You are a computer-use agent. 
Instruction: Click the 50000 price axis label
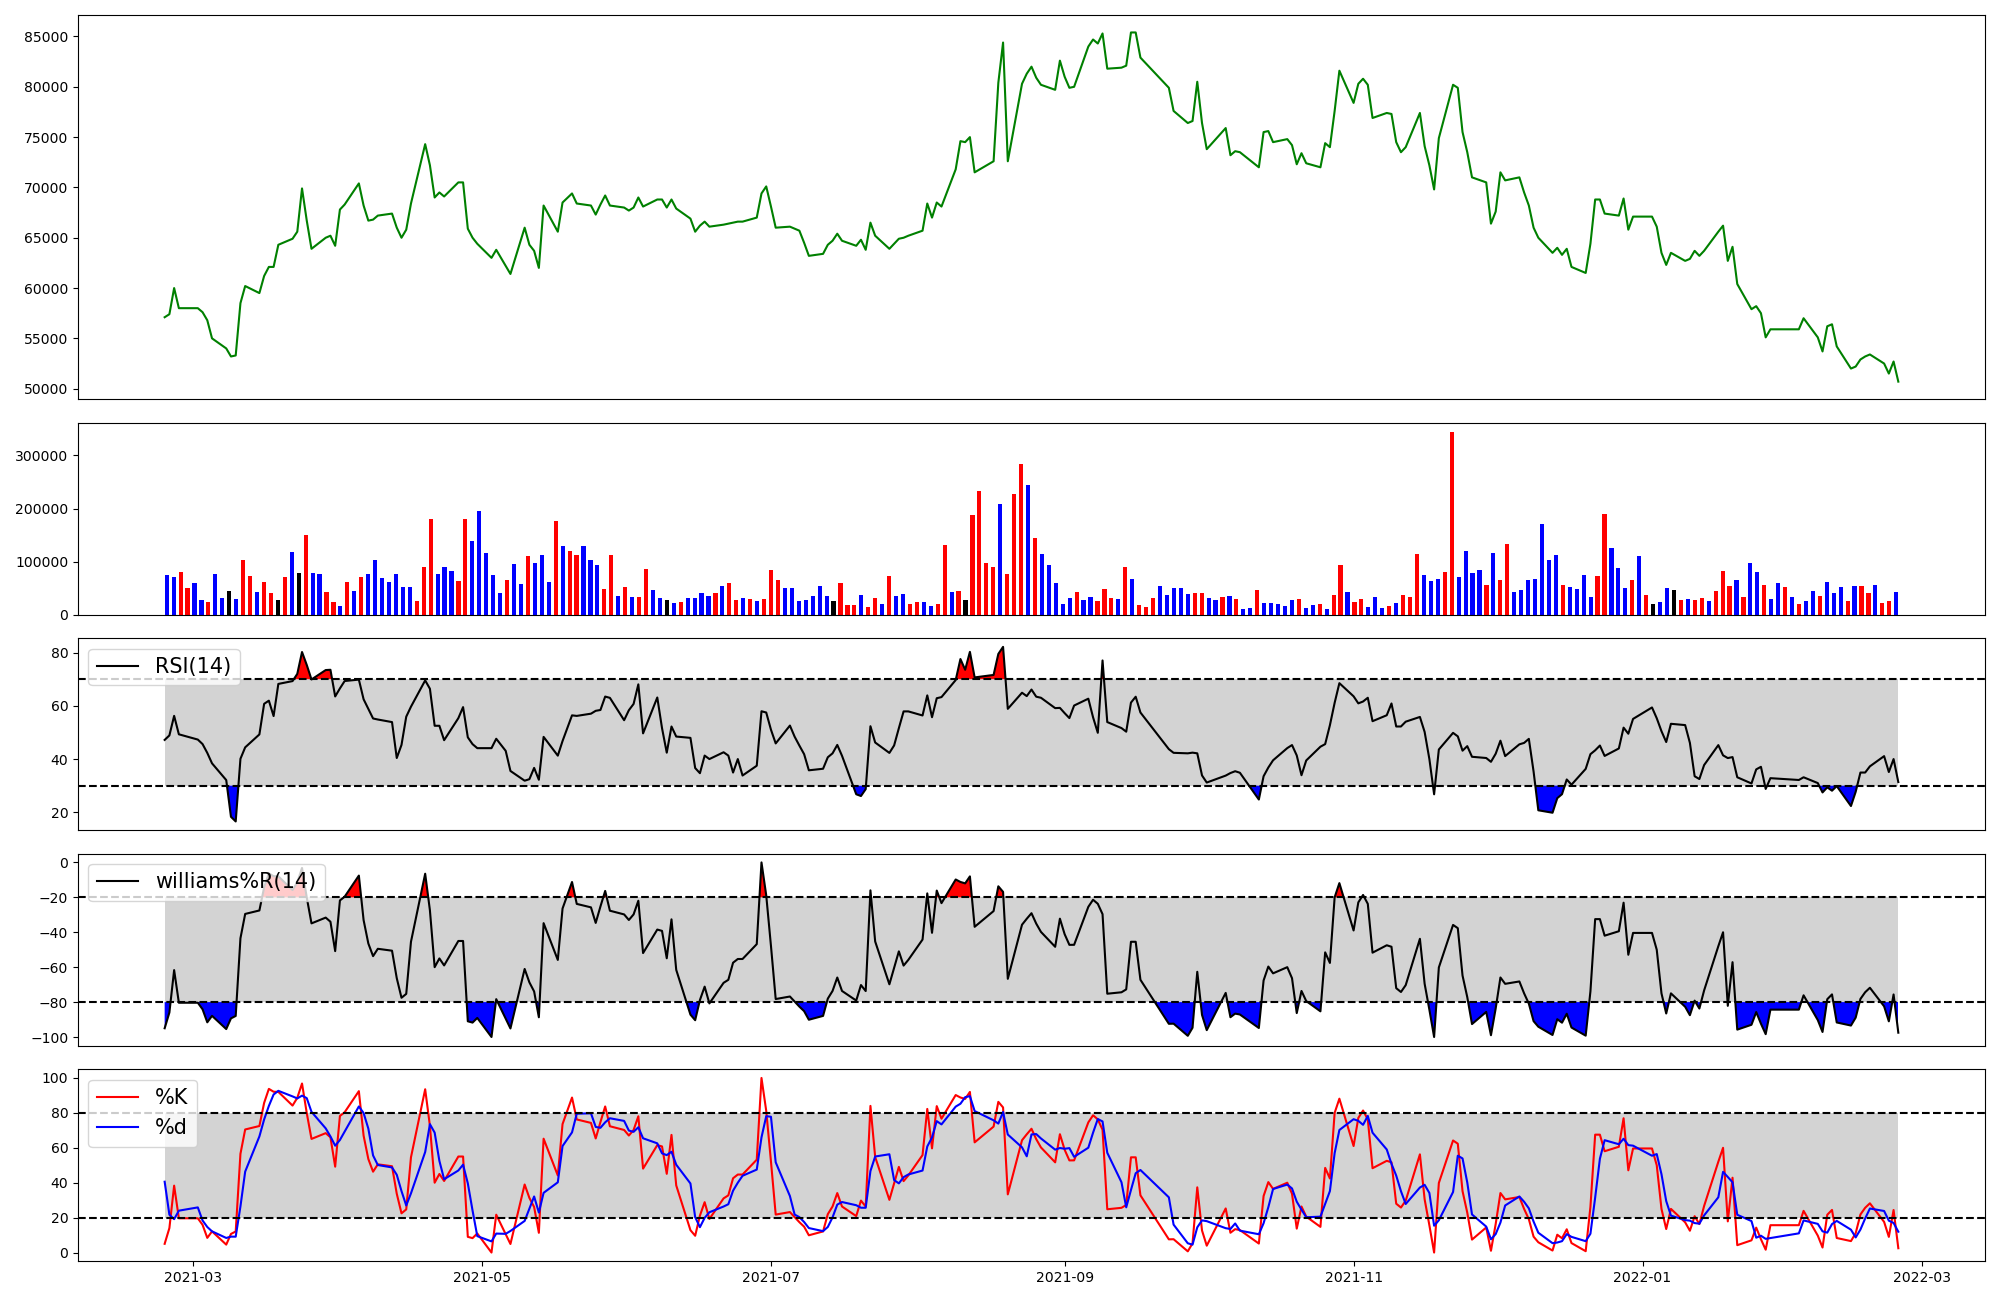(46, 389)
